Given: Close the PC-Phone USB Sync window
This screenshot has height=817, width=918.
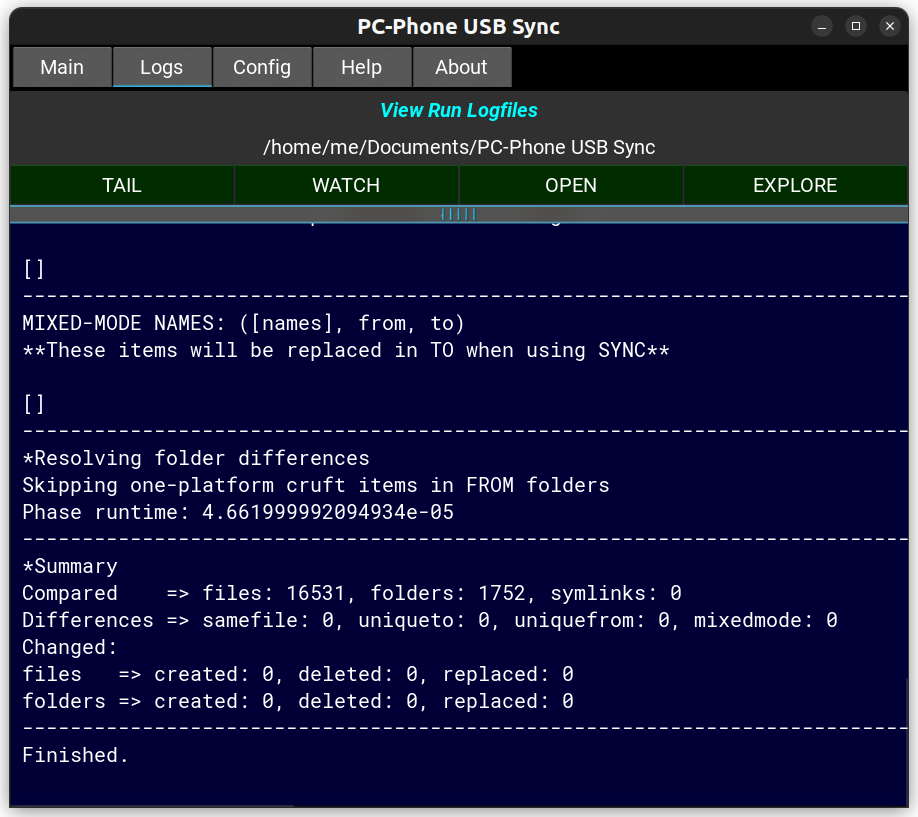Looking at the screenshot, I should coord(889,27).
